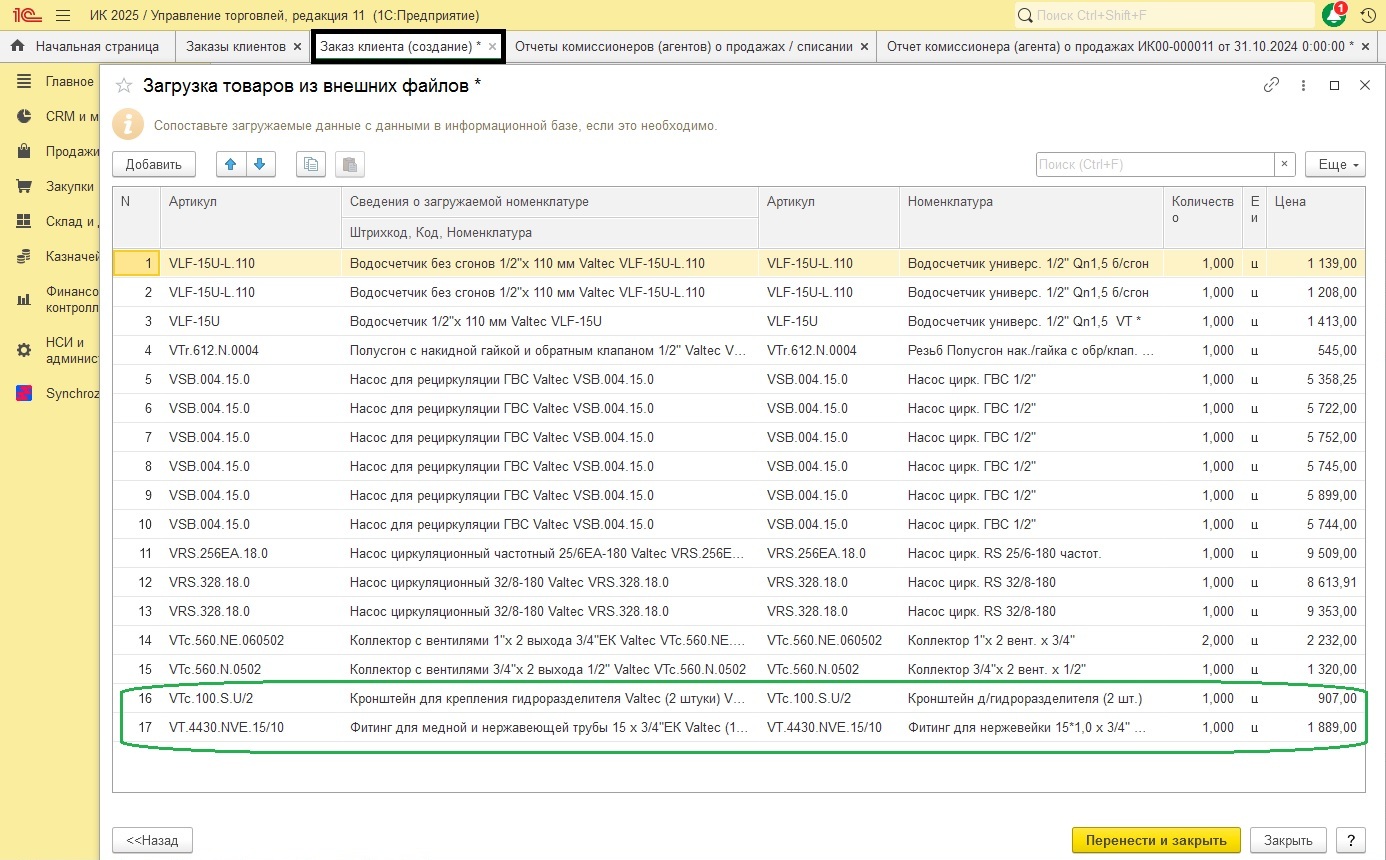The width and height of the screenshot is (1386, 860).
Task: Expand the Еще dropdown menu
Action: coord(1335,165)
